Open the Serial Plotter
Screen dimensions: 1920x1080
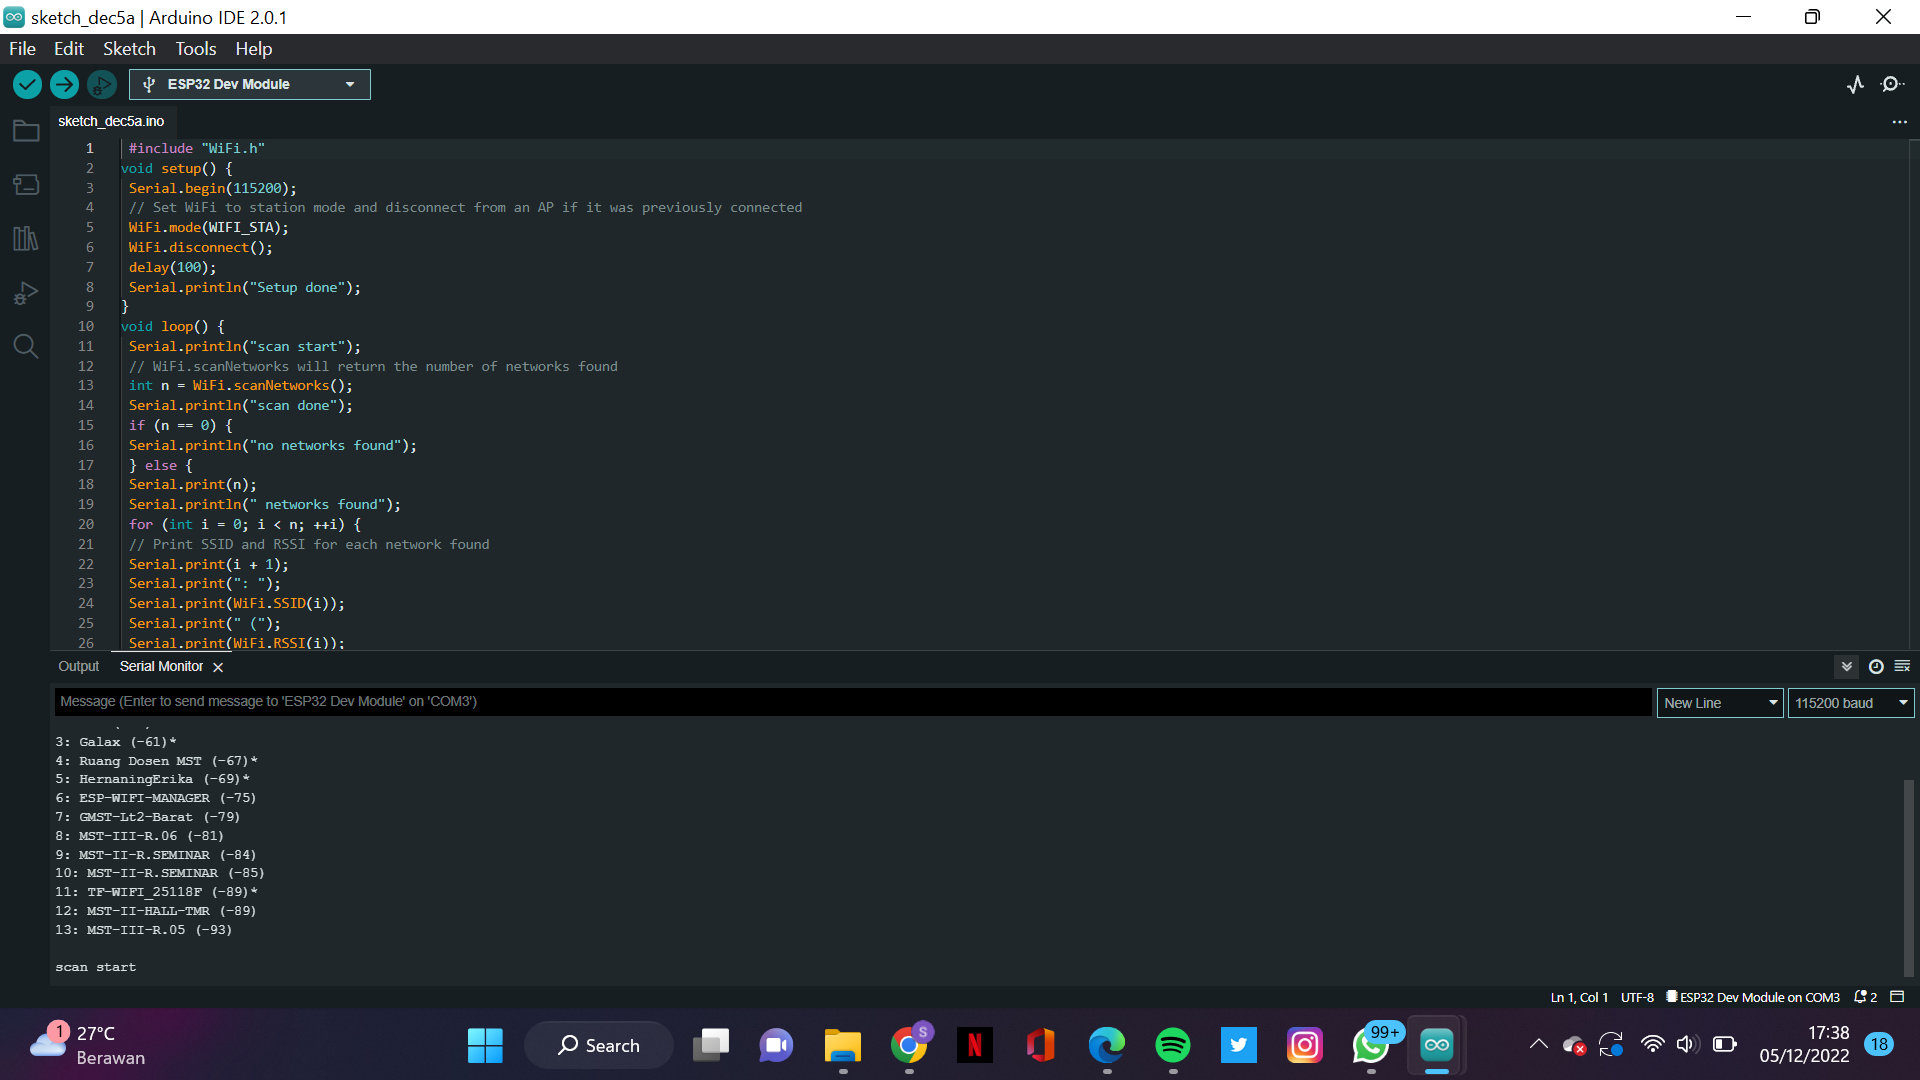tap(1856, 84)
